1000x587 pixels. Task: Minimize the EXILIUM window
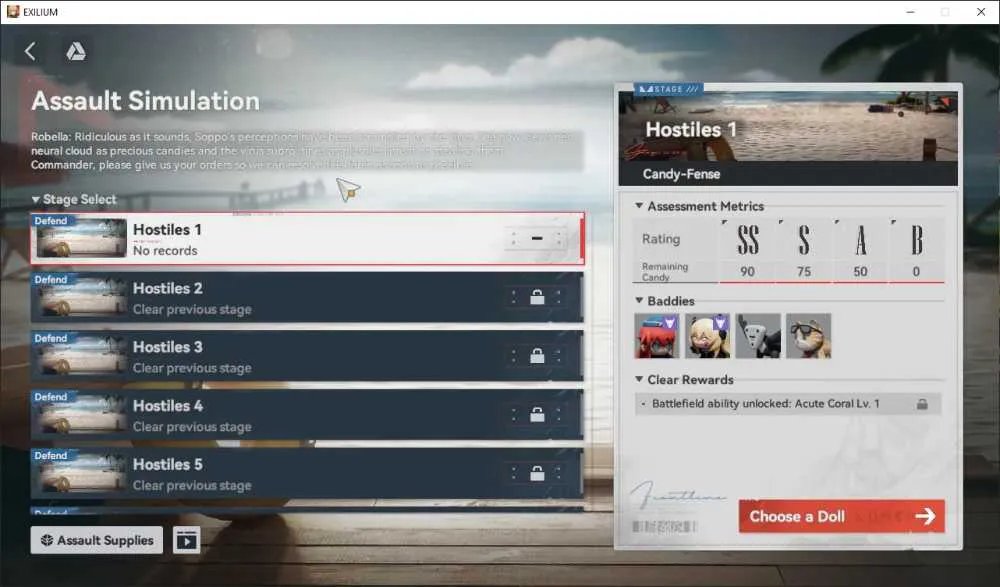910,12
